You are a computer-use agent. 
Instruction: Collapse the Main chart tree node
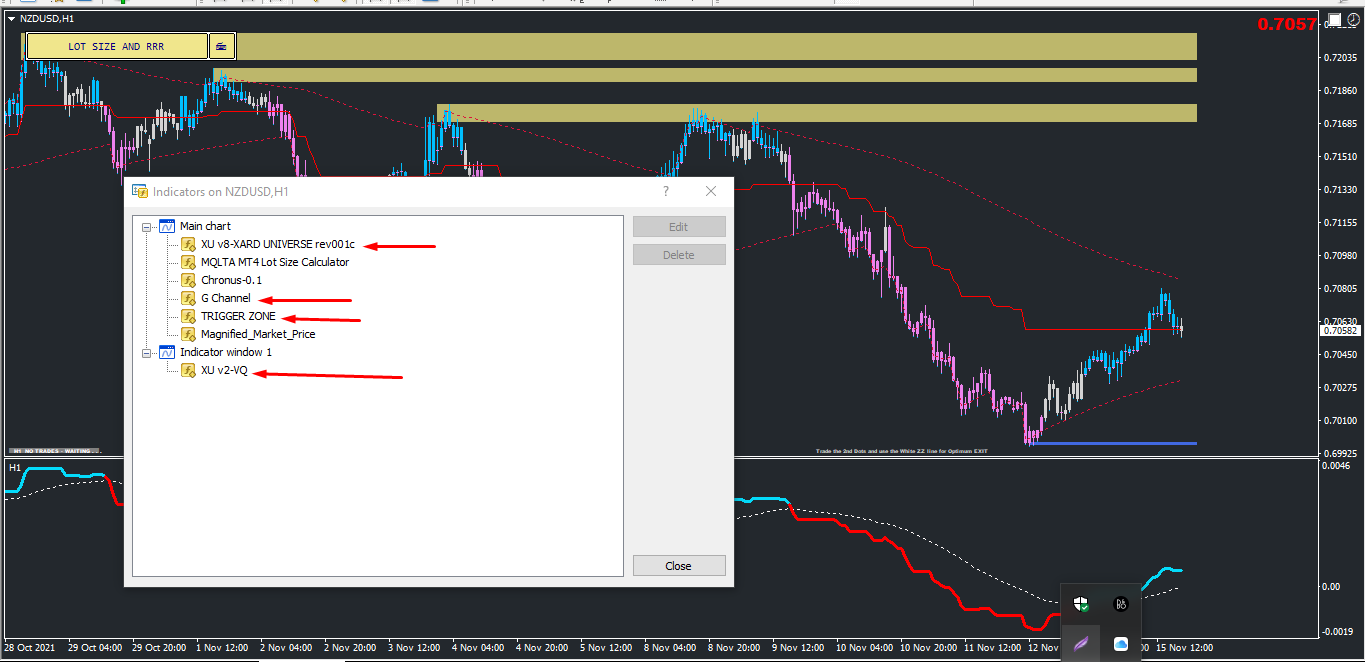coord(147,227)
